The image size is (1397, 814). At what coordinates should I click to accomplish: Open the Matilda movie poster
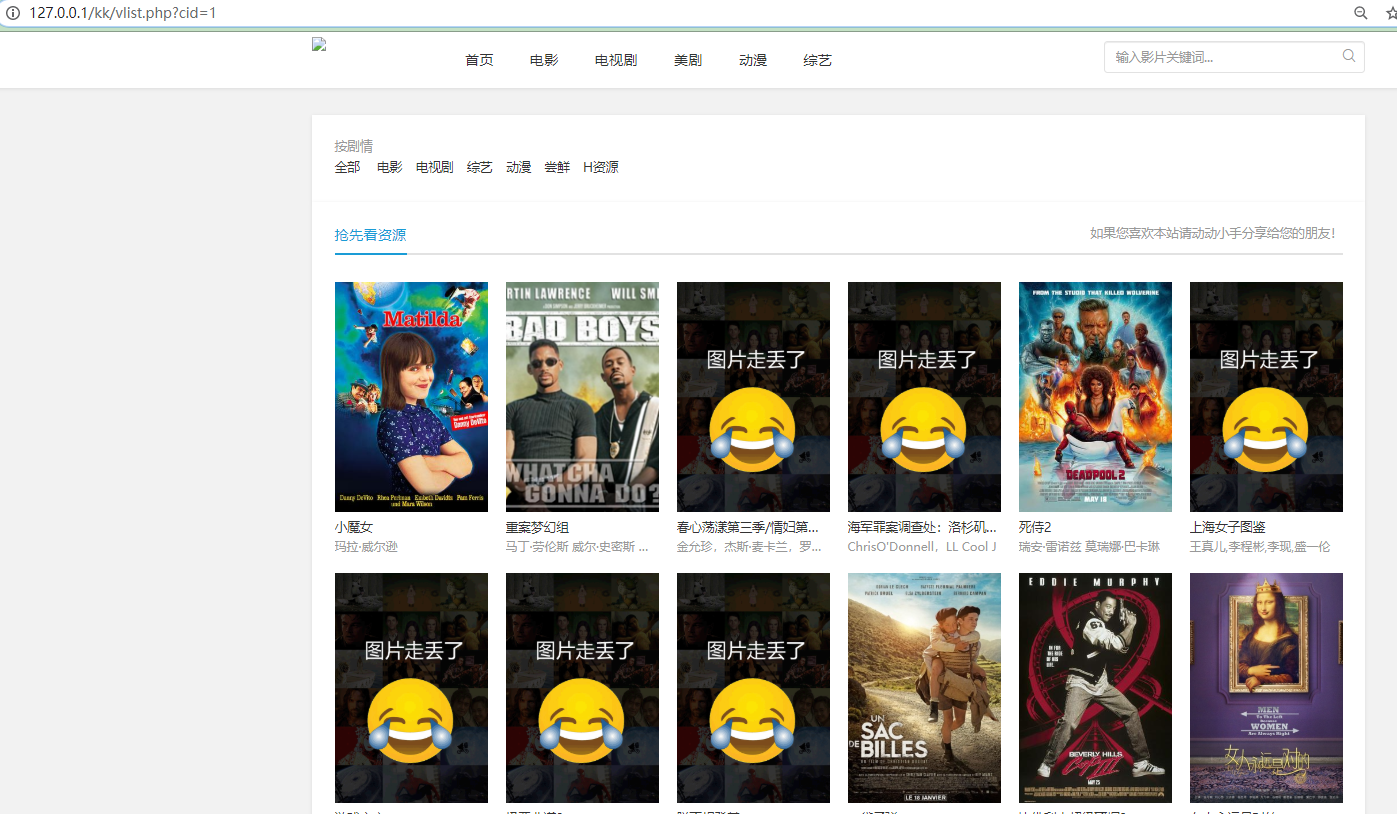(x=411, y=397)
